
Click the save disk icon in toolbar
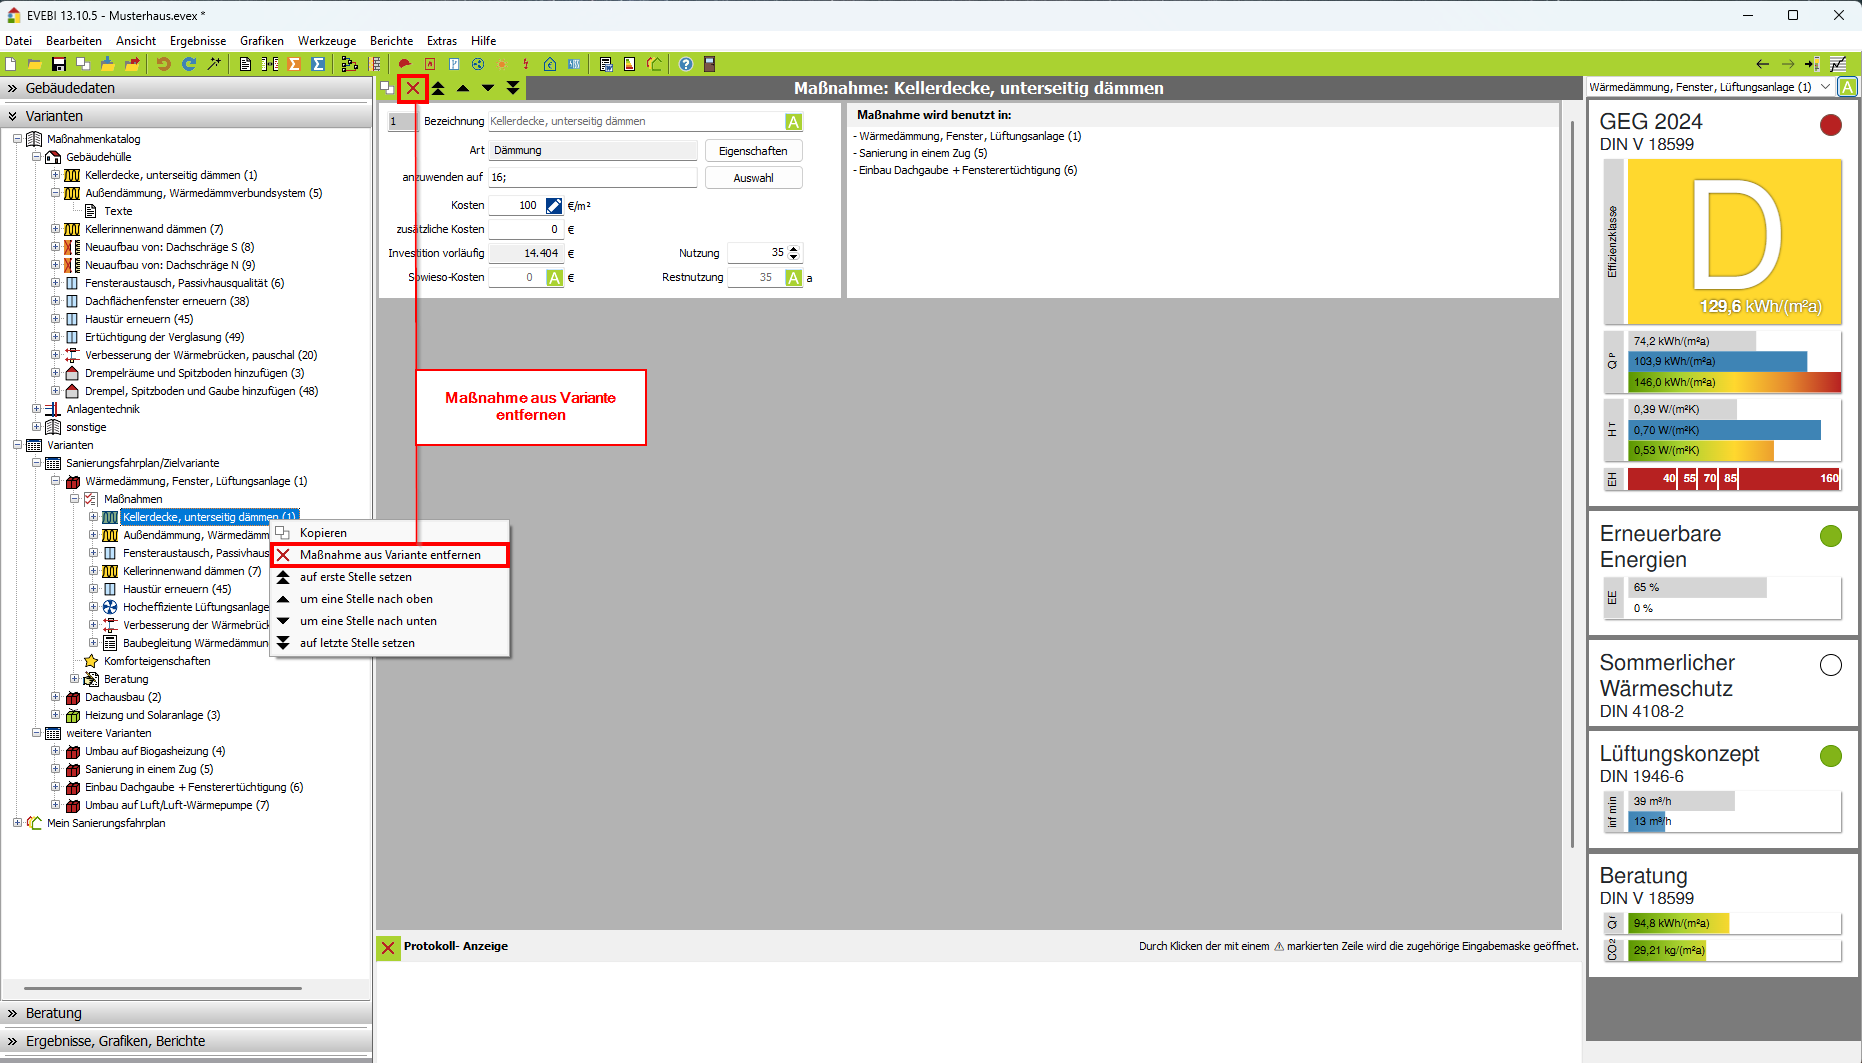59,64
